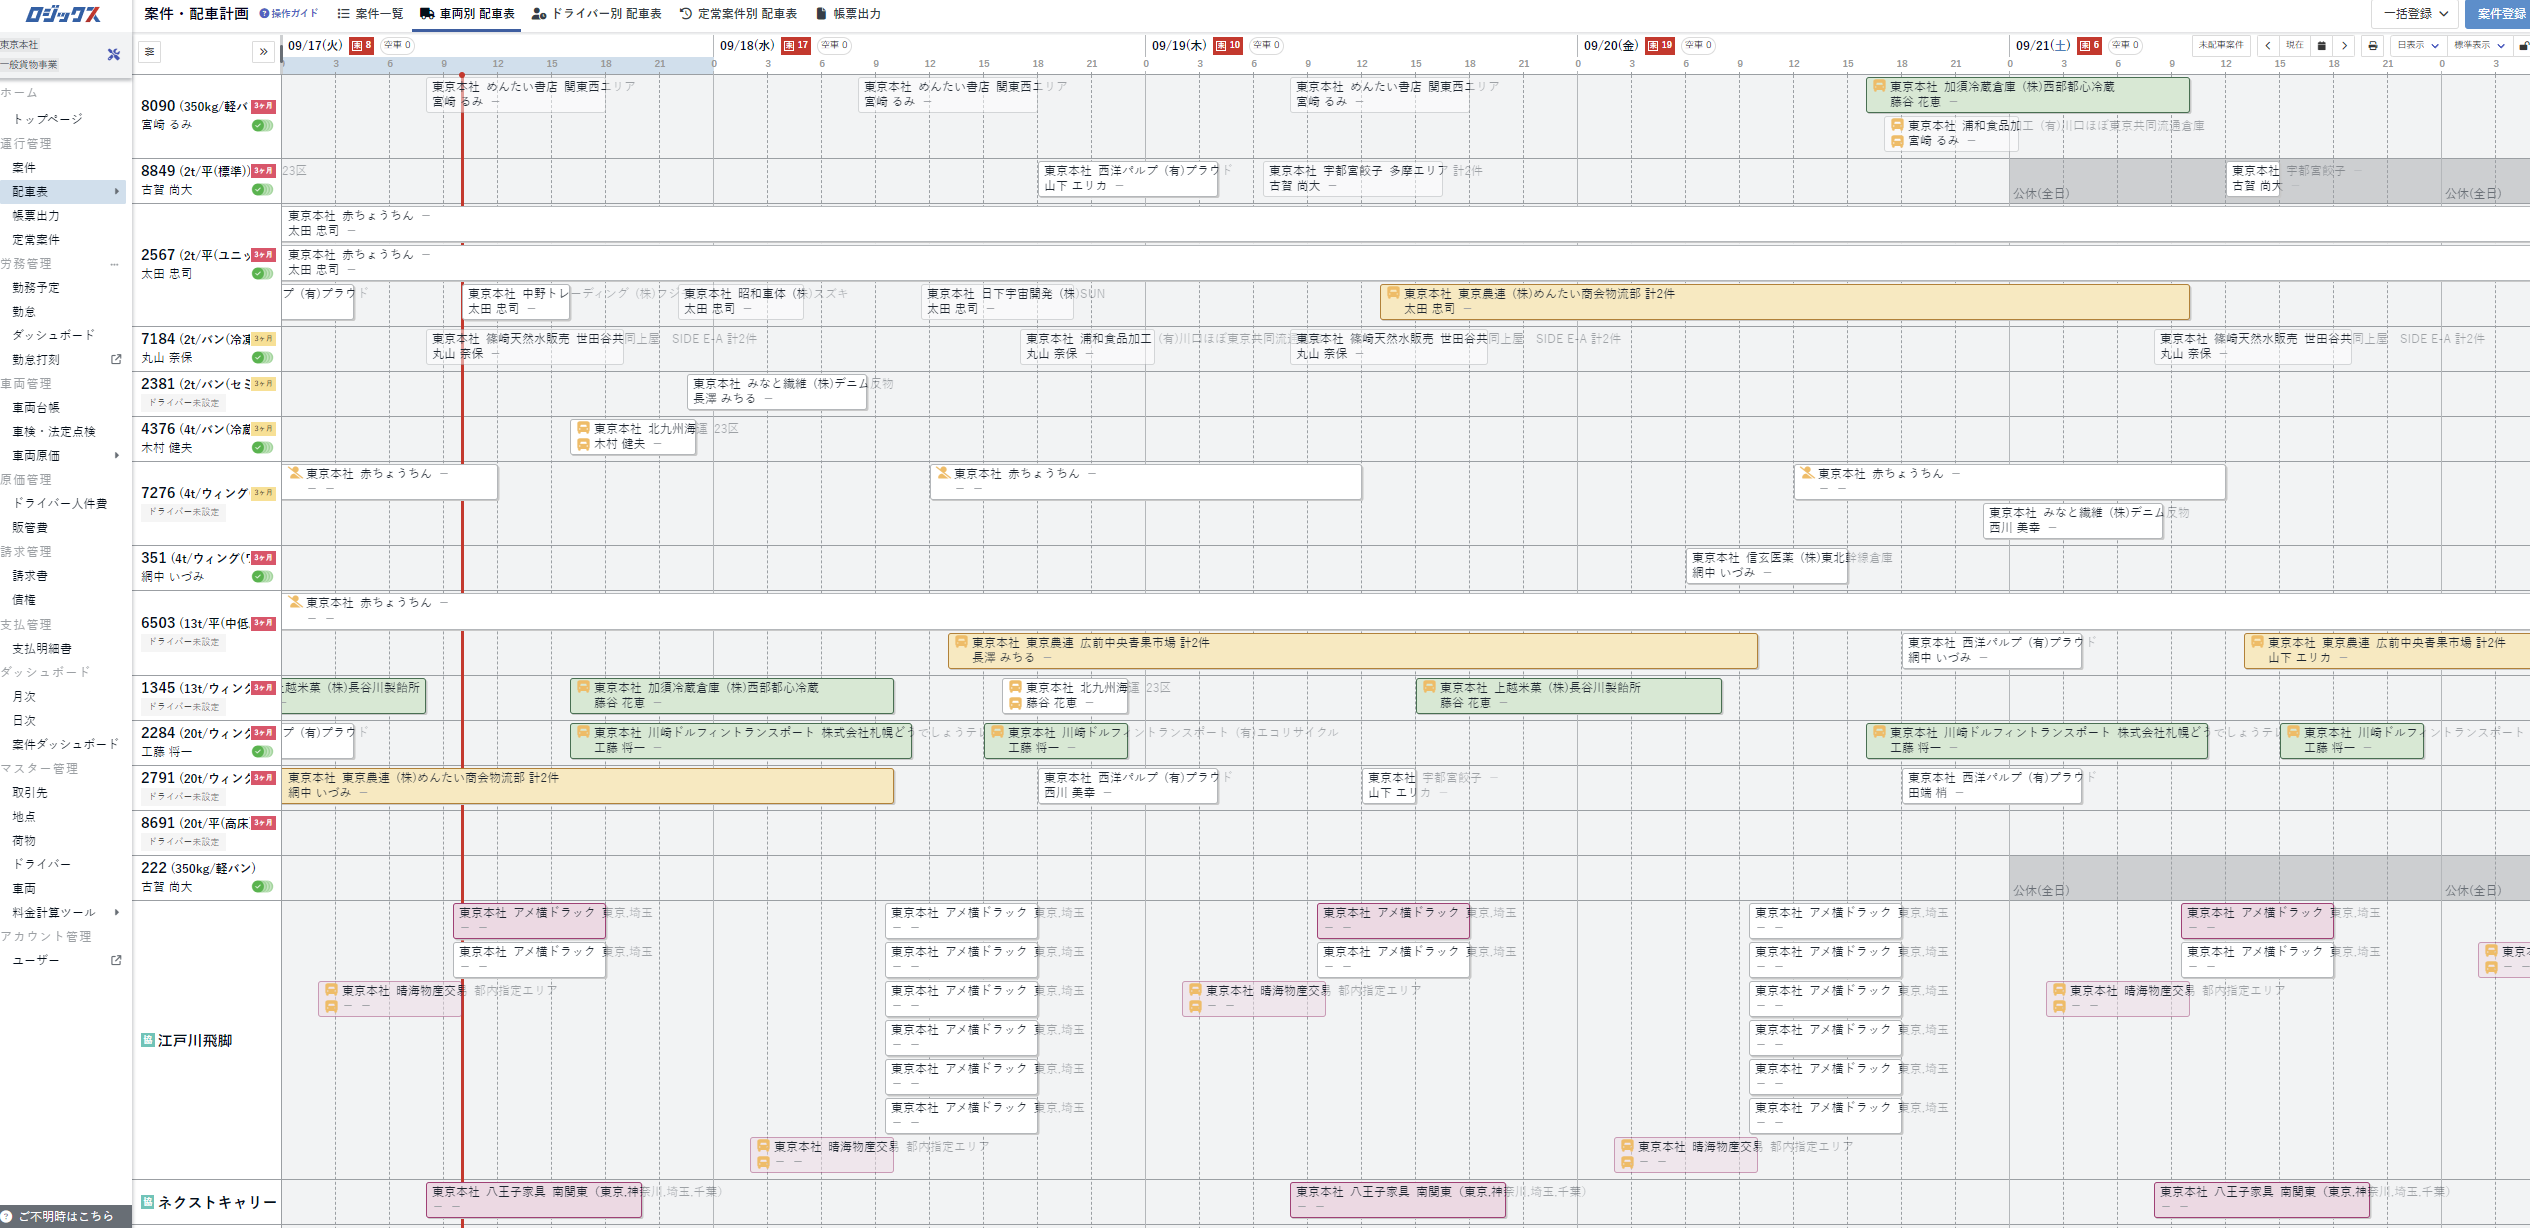Viewport: 2530px width, 1228px height.
Task: Click red 困 10 badge for 09/19
Action: (x=1228, y=45)
